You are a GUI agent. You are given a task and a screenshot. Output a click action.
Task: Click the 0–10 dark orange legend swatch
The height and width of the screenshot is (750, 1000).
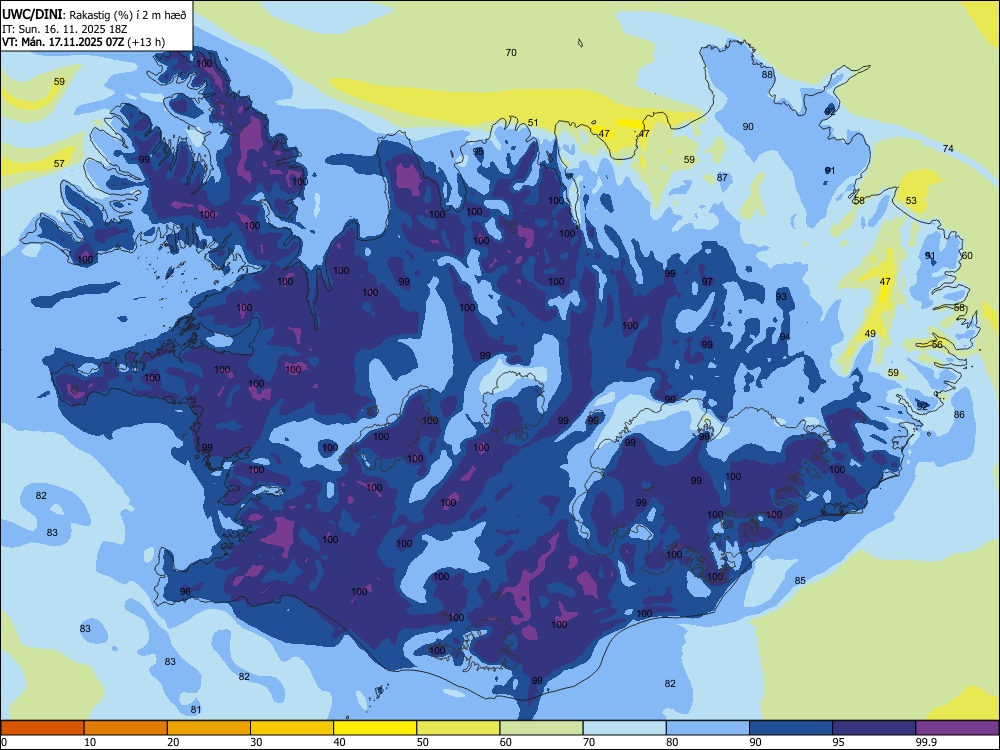pos(42,728)
